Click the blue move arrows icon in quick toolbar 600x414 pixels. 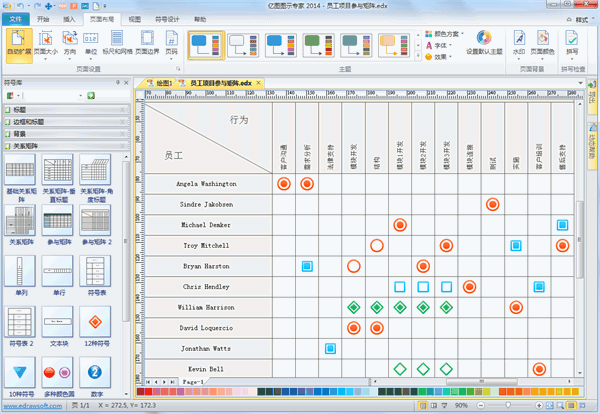[x=49, y=6]
